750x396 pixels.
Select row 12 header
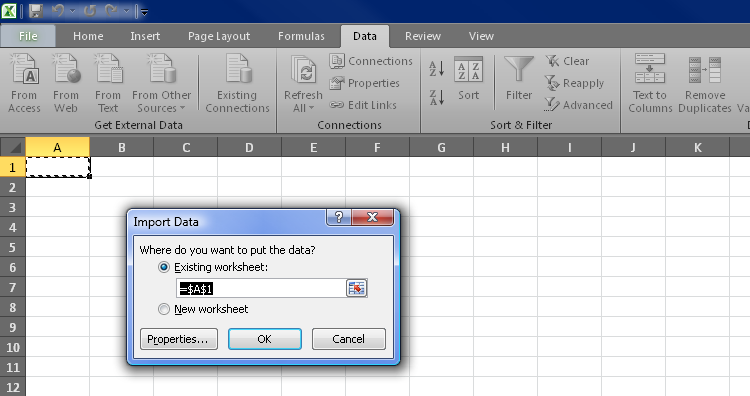[x=12, y=387]
